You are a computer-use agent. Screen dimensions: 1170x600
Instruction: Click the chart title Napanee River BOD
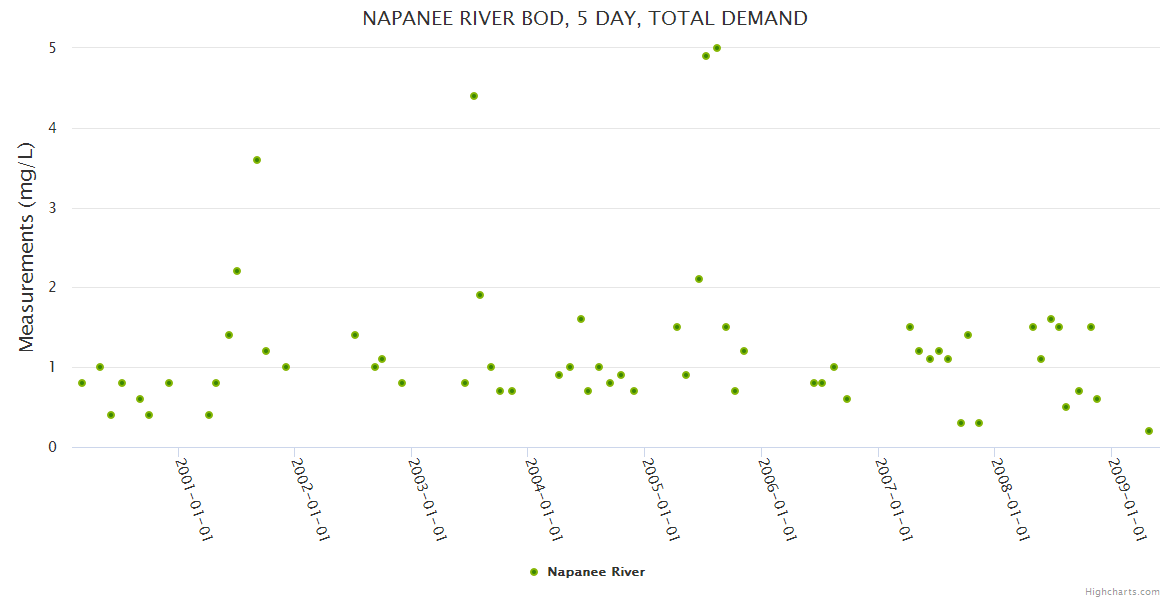(585, 18)
